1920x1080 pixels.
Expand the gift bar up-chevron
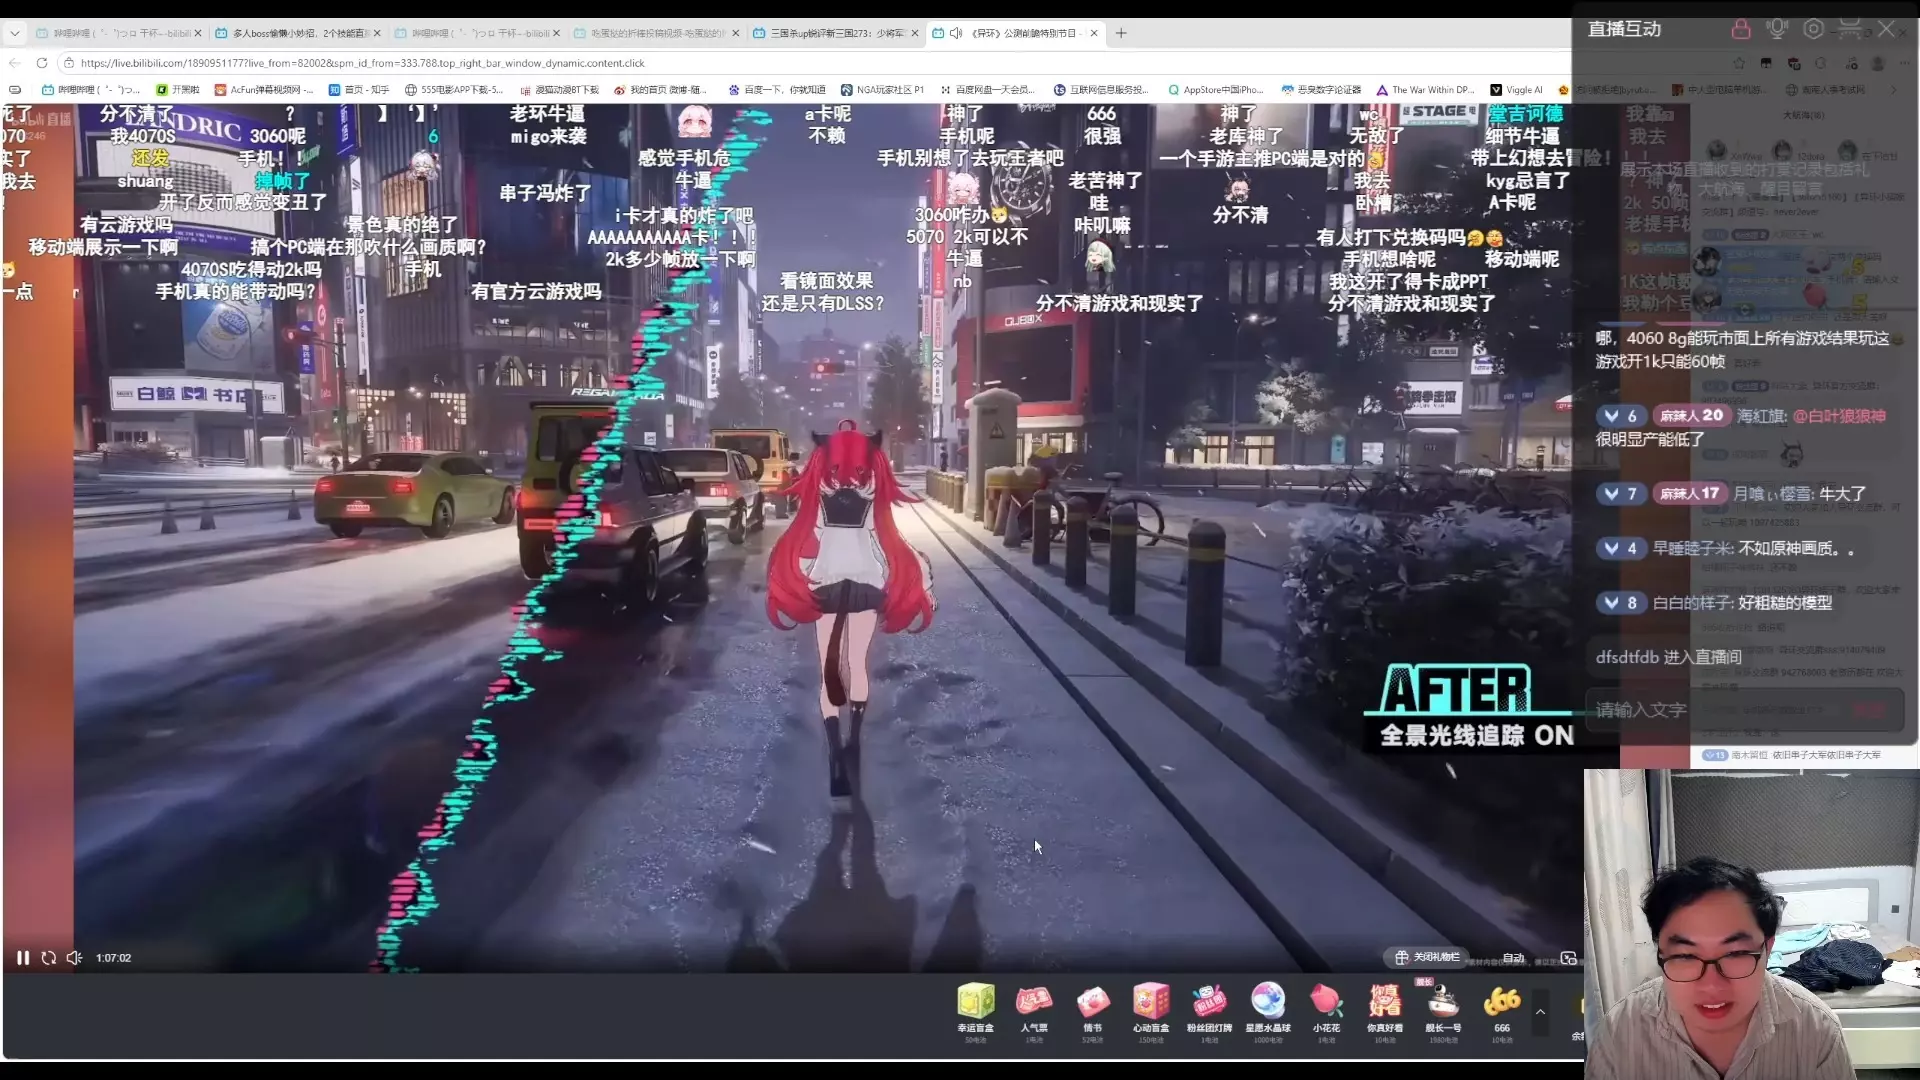click(1540, 1012)
